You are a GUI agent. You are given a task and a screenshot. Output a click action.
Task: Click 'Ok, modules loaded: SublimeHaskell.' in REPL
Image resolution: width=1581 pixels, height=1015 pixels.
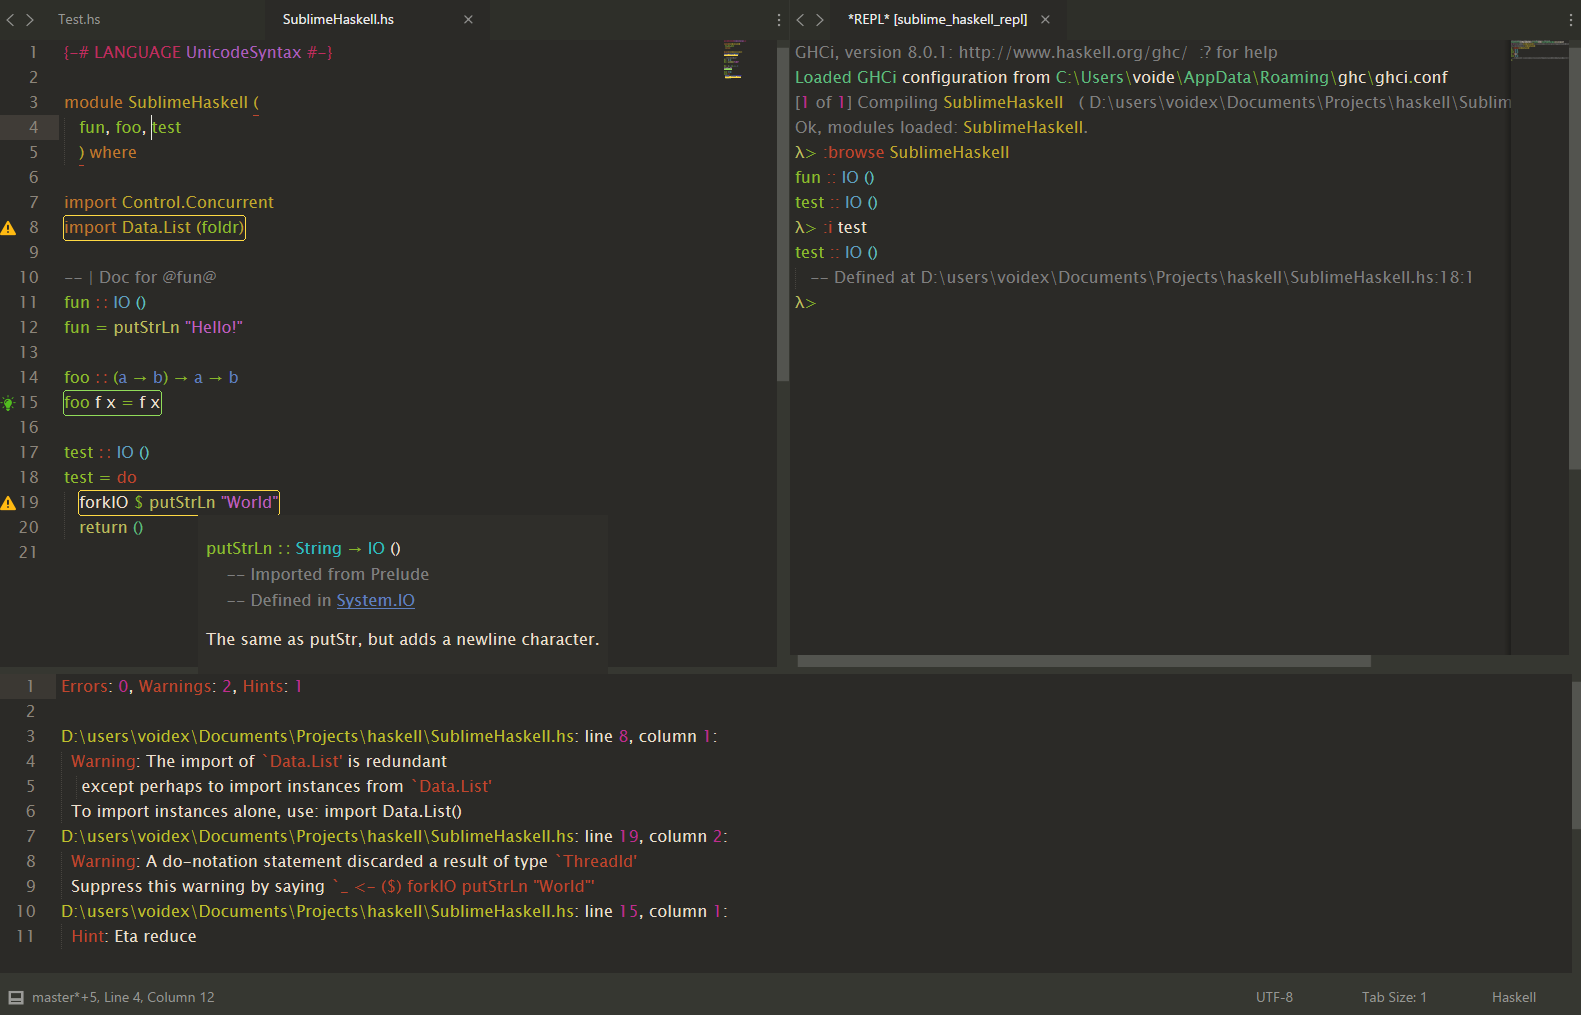pos(941,127)
